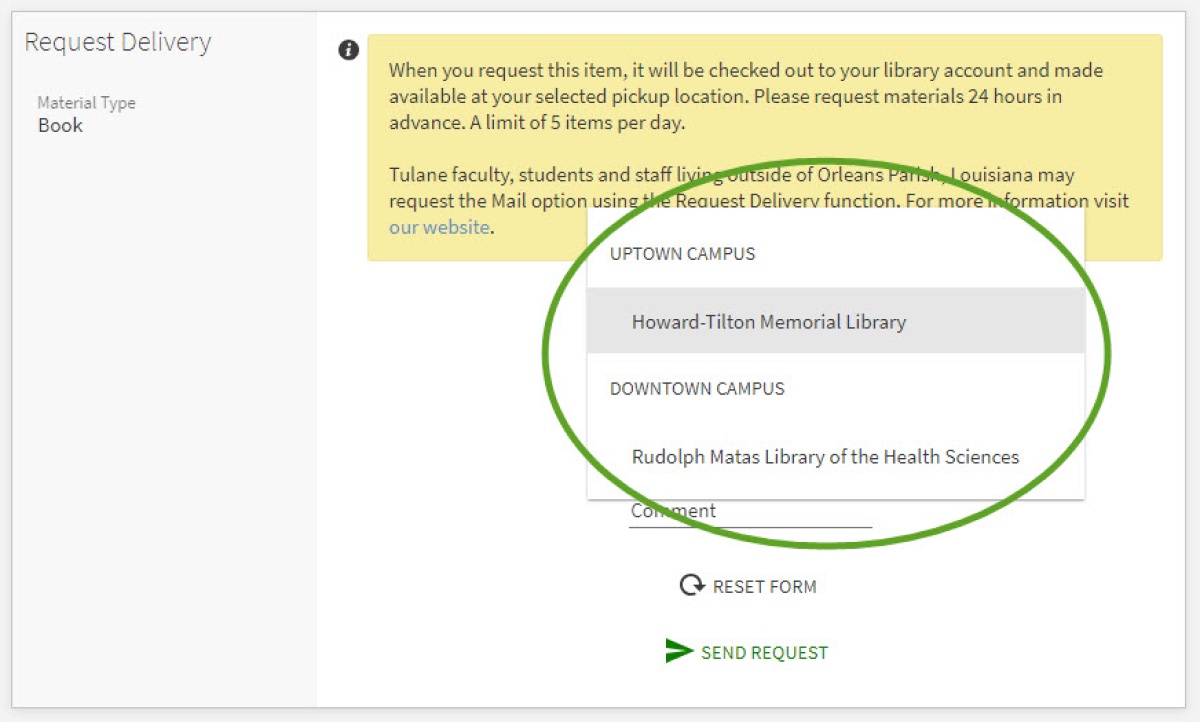Click the 'Tulane faculty, students and staff' sentence
The height and width of the screenshot is (722, 1200).
(520, 175)
